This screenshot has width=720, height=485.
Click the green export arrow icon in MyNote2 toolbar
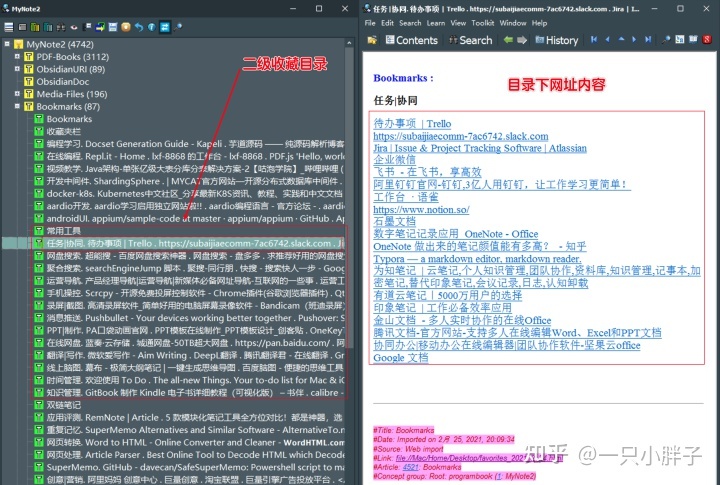(100, 27)
